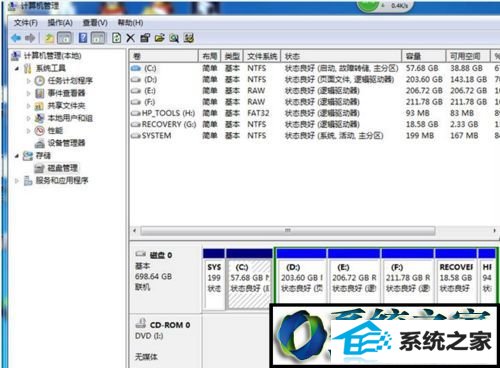Open the 帮助(H) menu
Image resolution: width=500 pixels, height=368 pixels.
130,23
